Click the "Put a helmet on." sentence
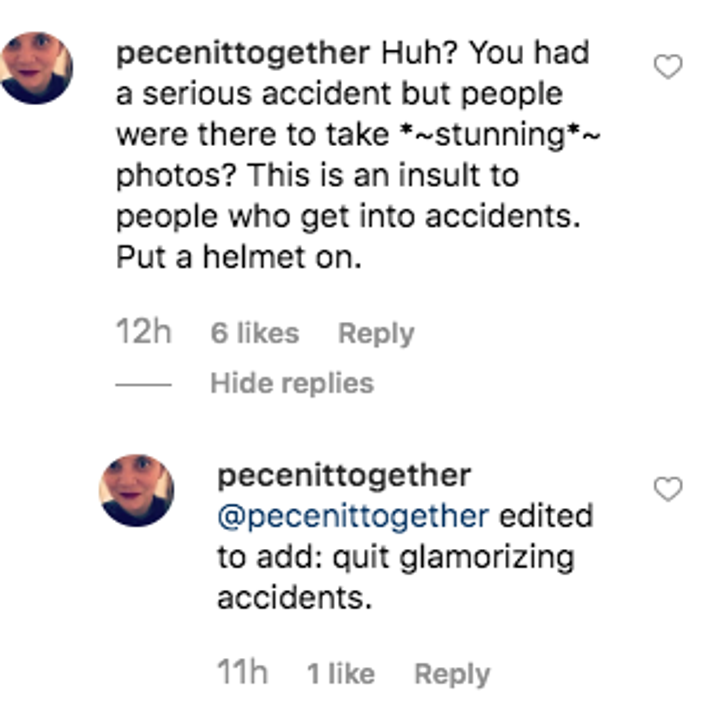 click(x=238, y=258)
